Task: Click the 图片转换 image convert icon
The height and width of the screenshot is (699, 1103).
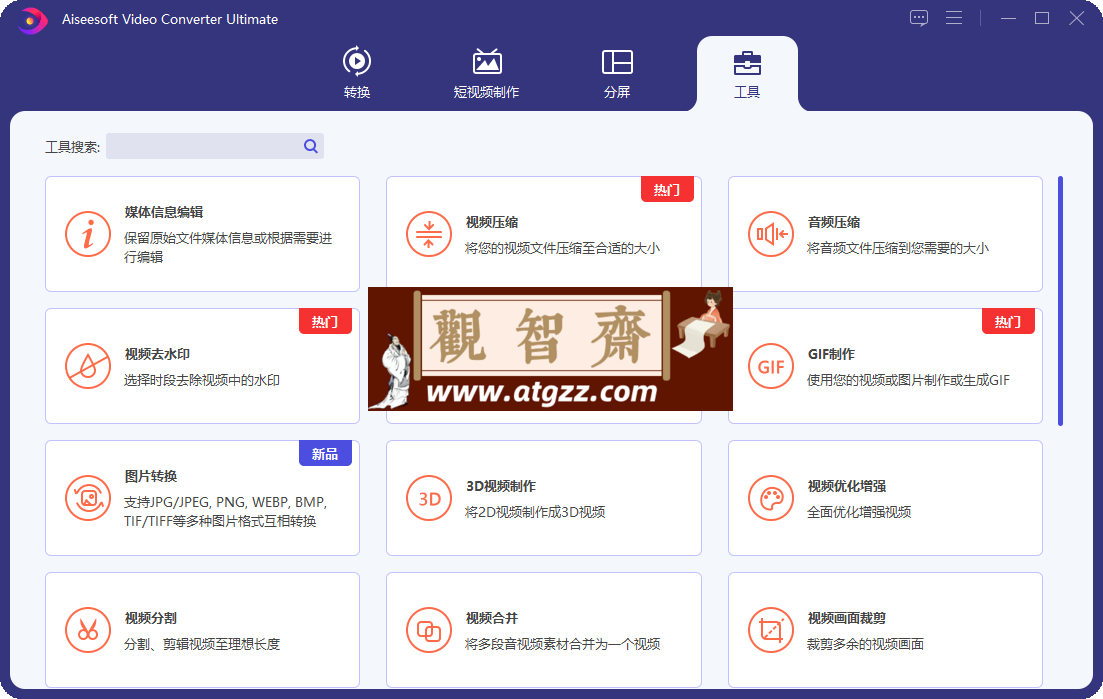Action: (x=88, y=498)
